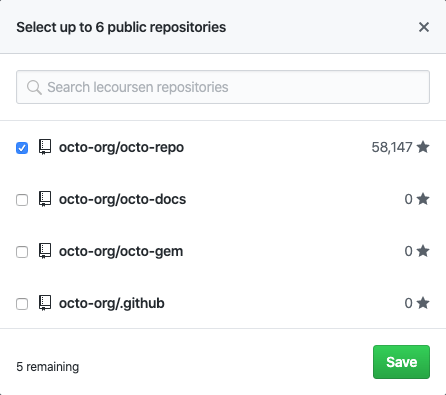Enable the octo-org/.github checkbox

click(x=22, y=304)
